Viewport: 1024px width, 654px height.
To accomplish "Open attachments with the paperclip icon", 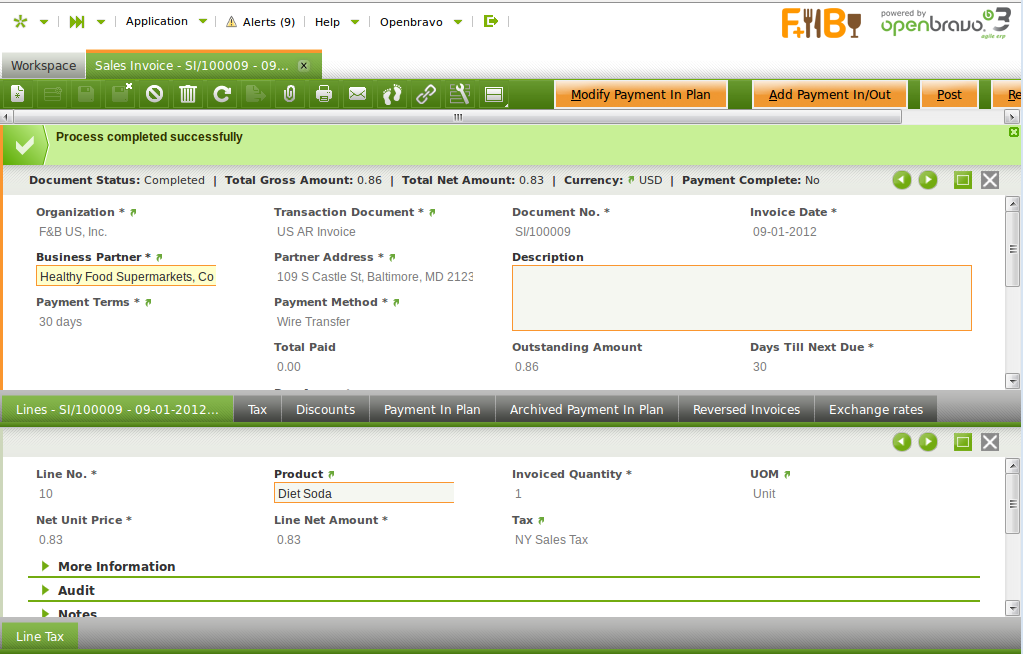I will point(290,94).
